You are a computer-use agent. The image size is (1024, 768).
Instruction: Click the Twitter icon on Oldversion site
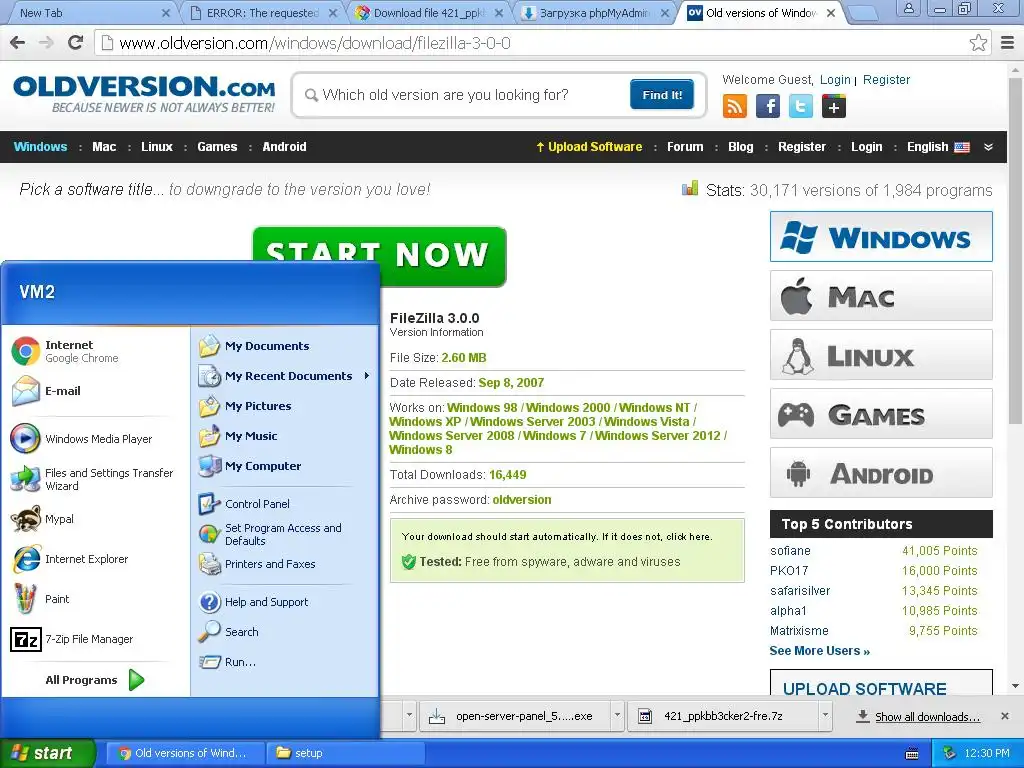point(801,106)
